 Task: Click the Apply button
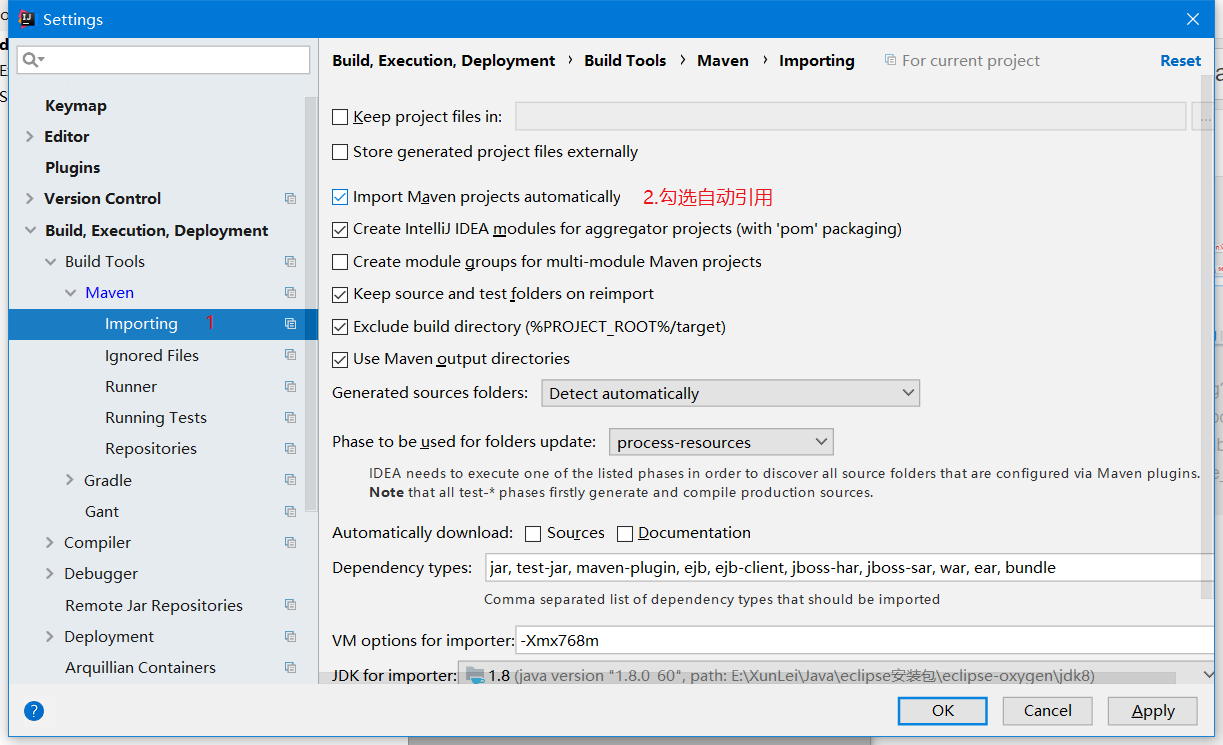click(x=1153, y=711)
